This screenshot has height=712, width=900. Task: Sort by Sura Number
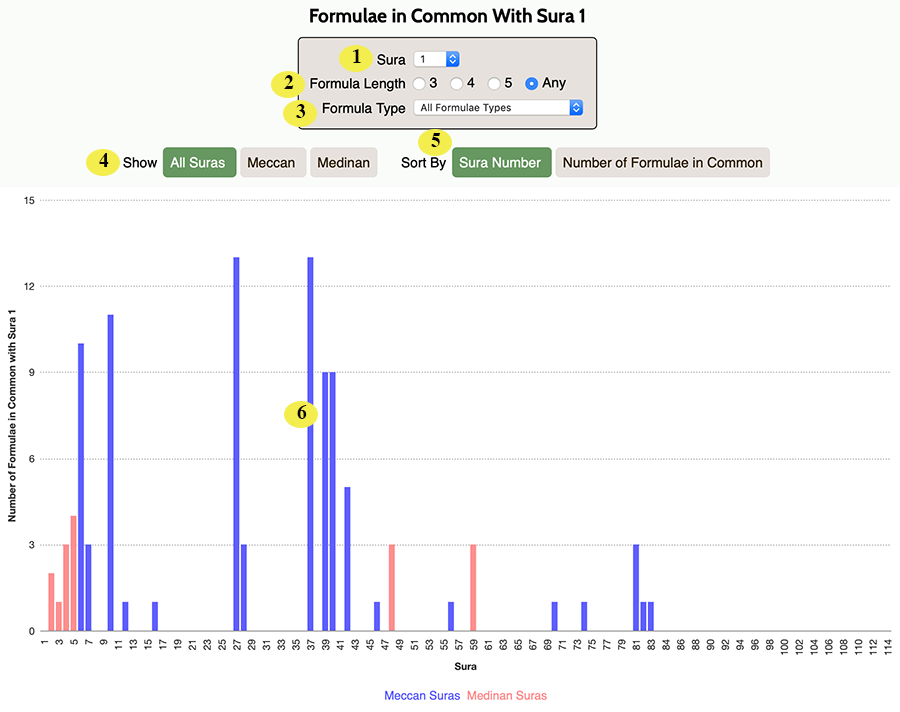point(501,162)
